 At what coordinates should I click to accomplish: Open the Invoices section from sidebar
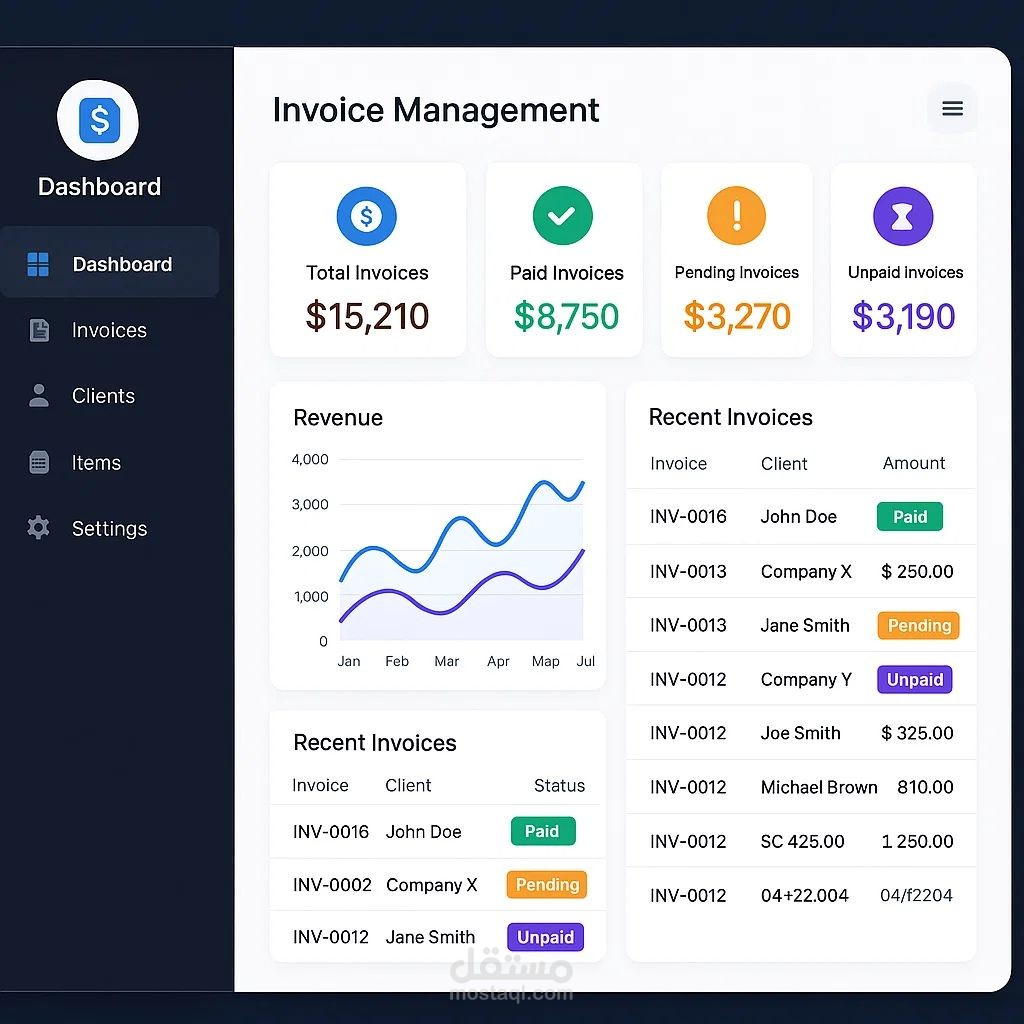pyautogui.click(x=110, y=330)
